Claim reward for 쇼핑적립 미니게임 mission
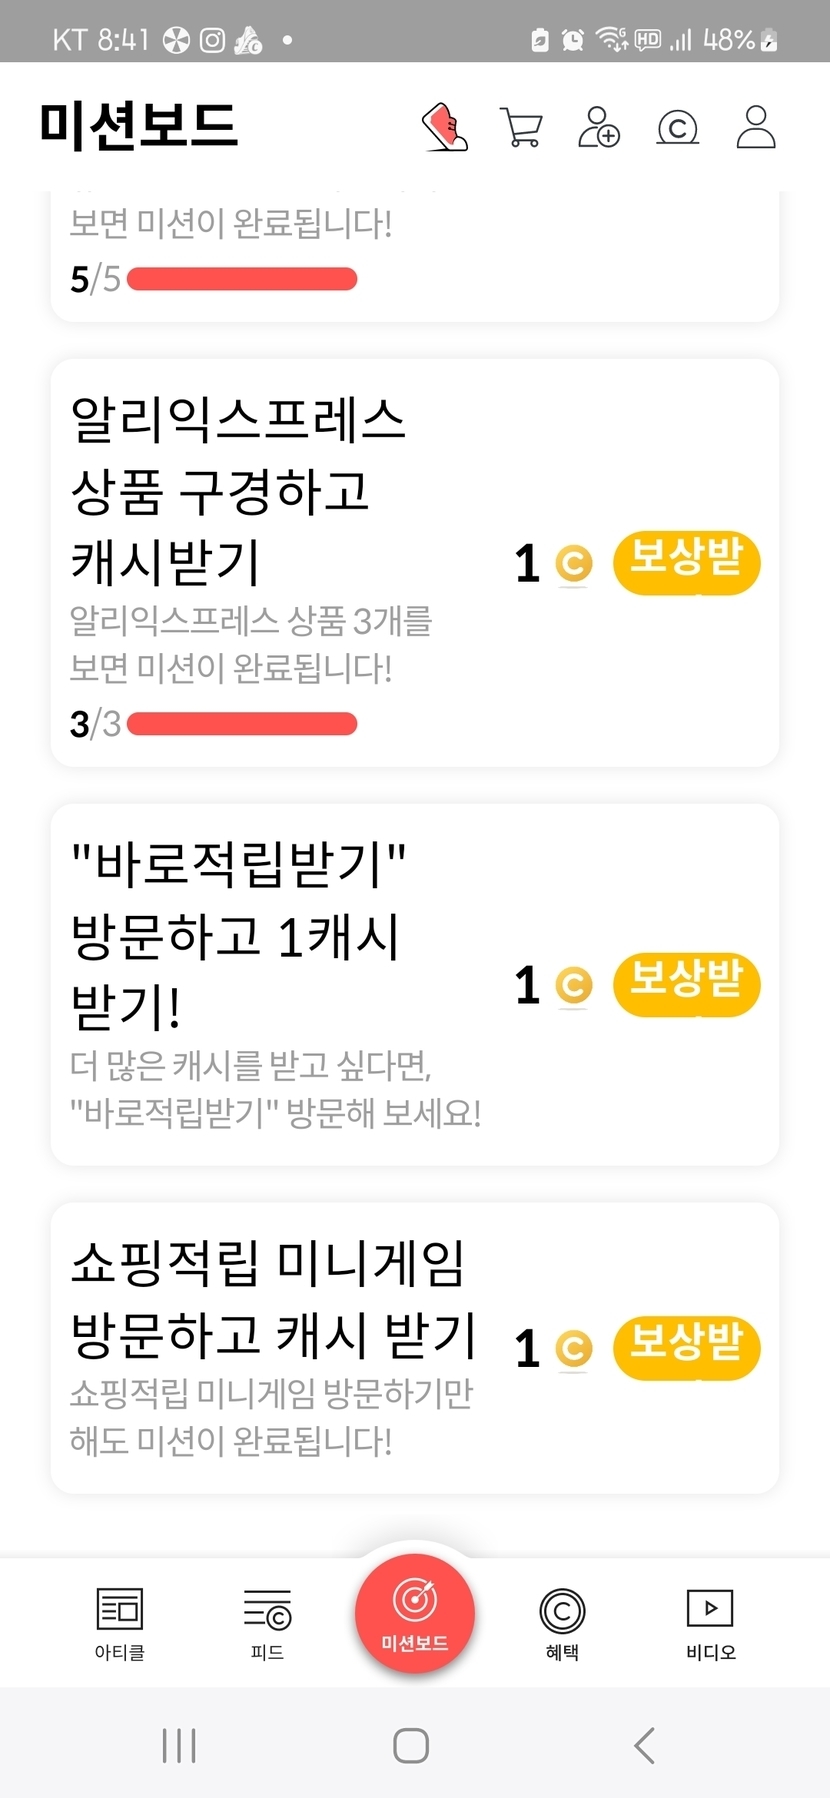The height and width of the screenshot is (1798, 830). pos(686,1347)
